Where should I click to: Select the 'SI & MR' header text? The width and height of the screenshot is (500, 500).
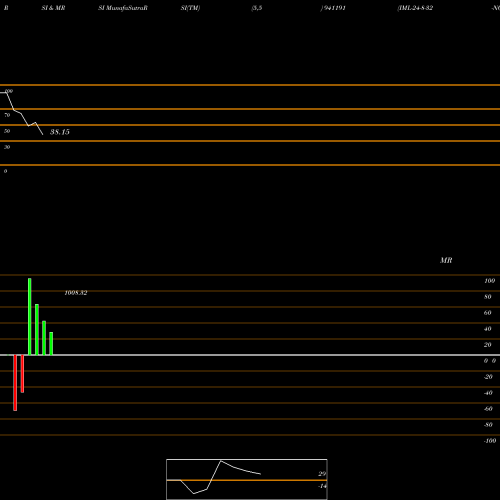53,8
